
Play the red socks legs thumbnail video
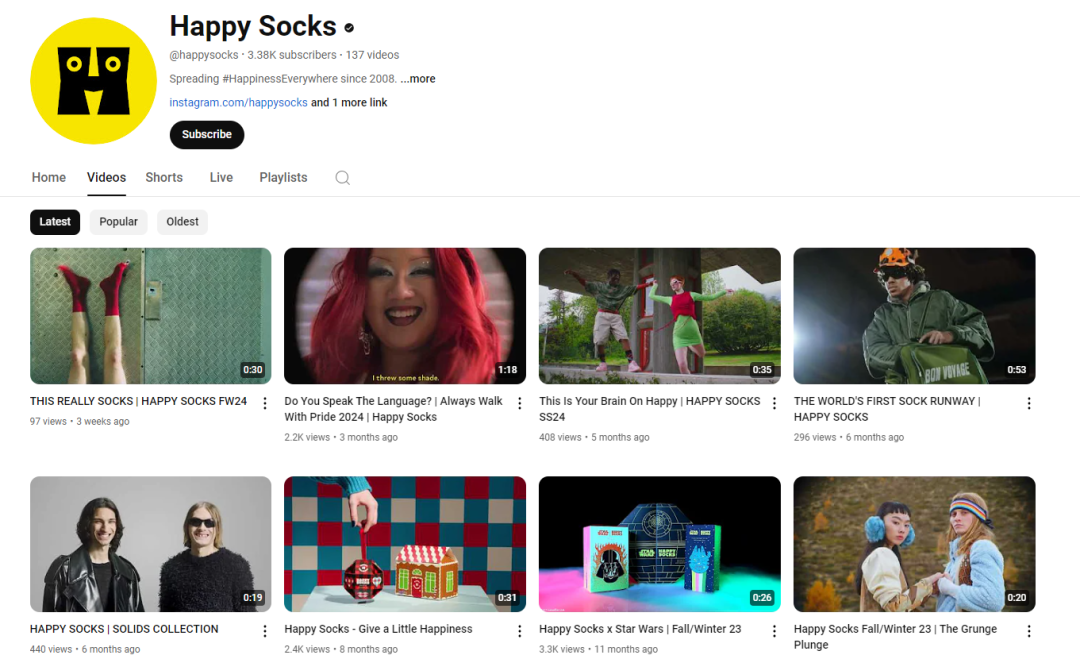click(151, 316)
